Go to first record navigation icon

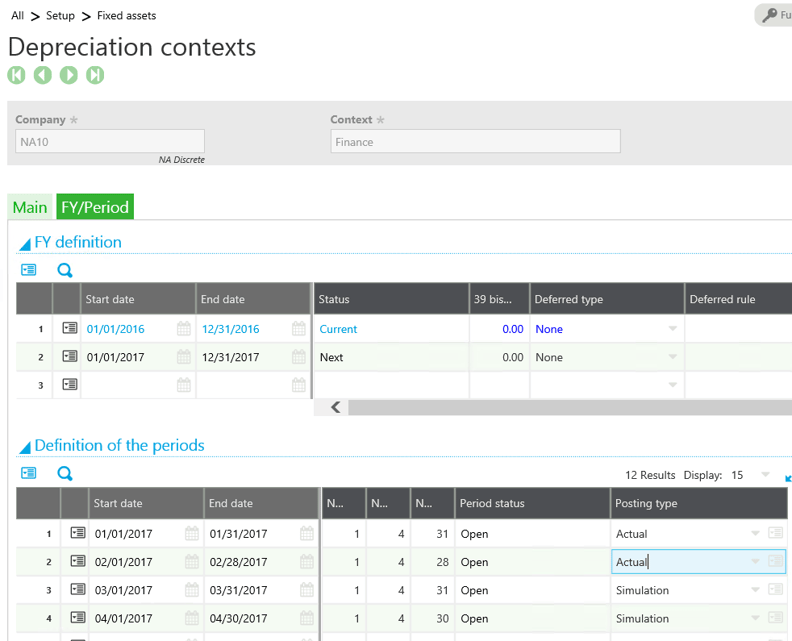pyautogui.click(x=16, y=75)
